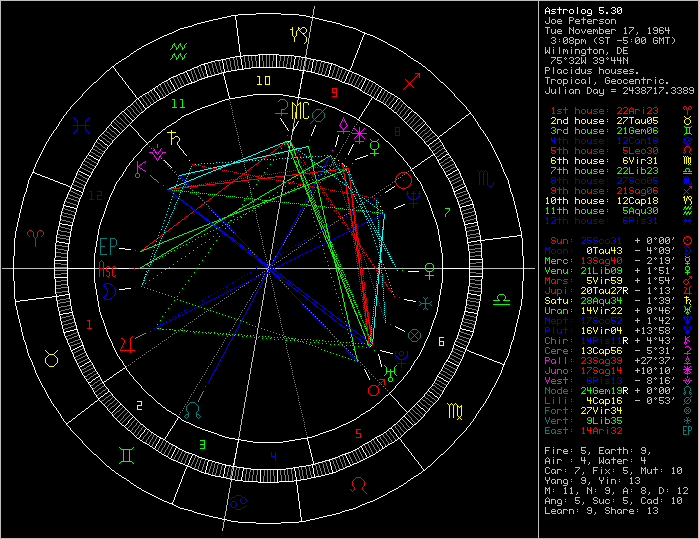Select the Jupiter glyph inside the chart

click(x=128, y=344)
